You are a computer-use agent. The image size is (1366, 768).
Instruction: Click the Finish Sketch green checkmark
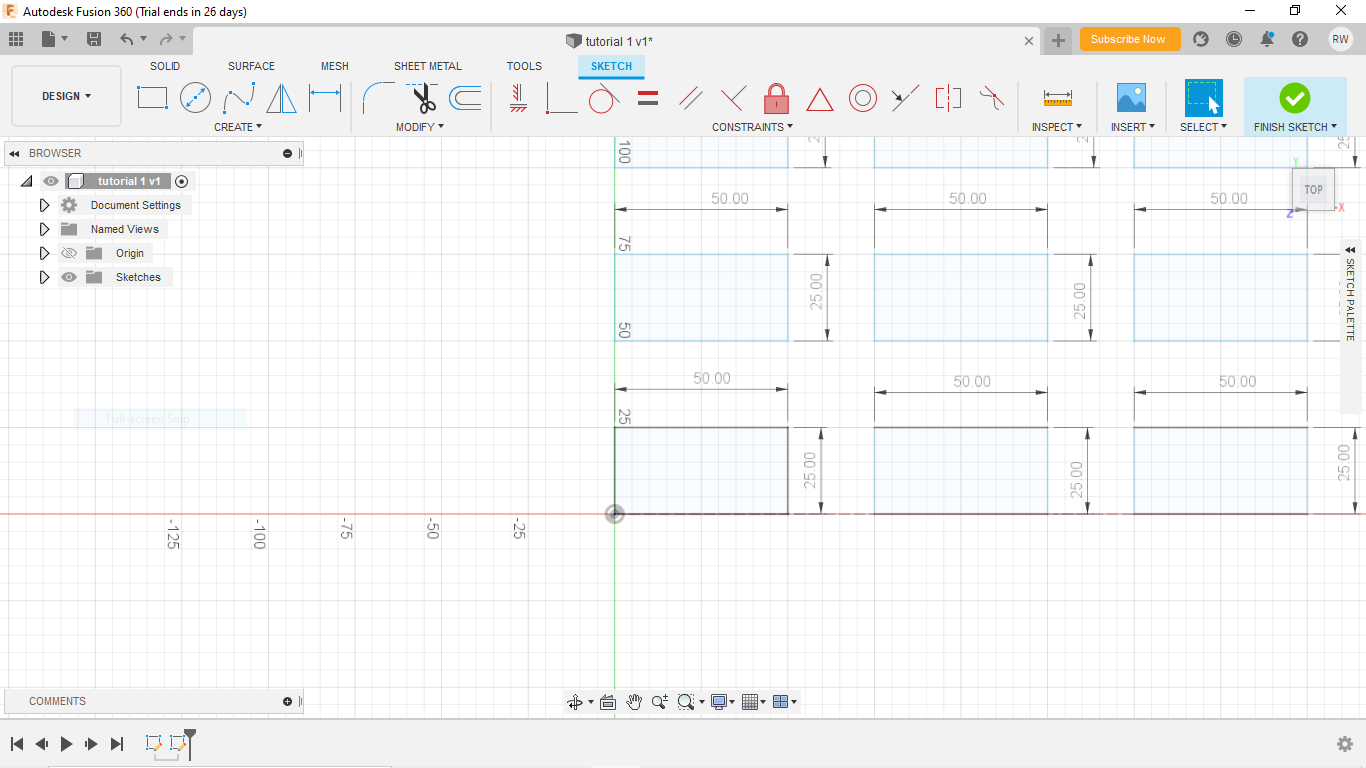point(1294,98)
